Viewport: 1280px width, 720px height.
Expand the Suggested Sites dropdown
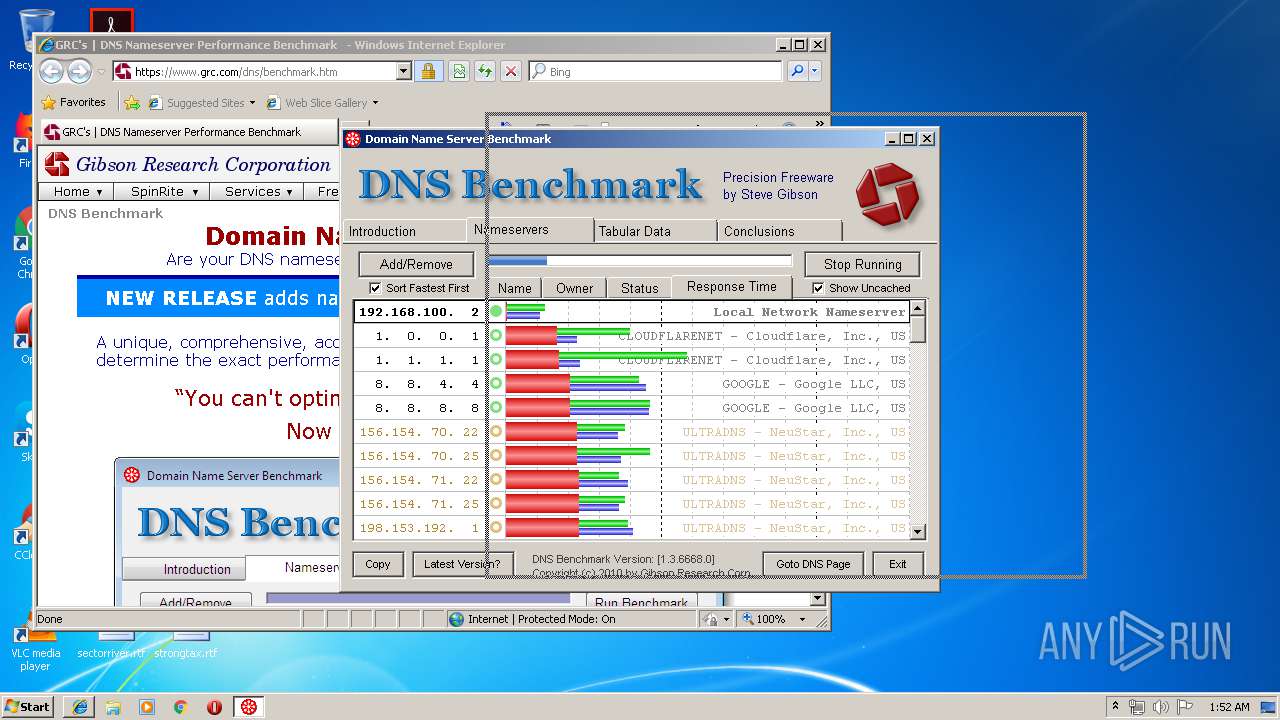[252, 102]
